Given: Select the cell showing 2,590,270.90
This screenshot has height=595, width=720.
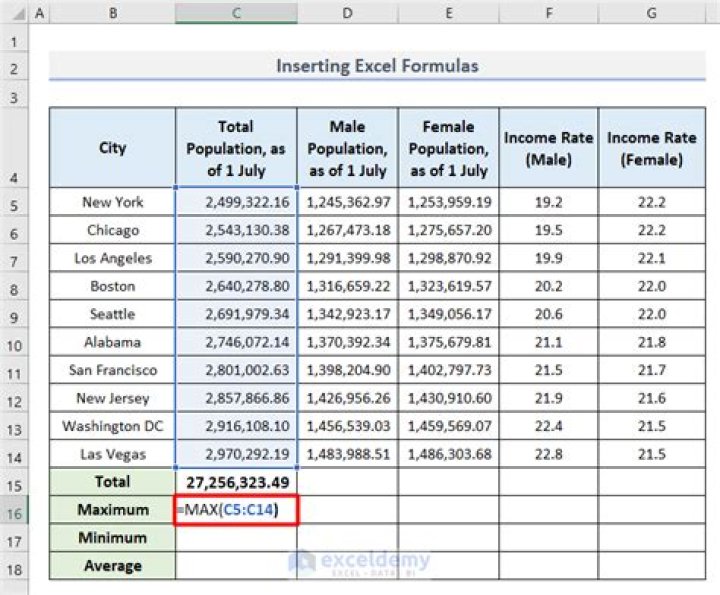Looking at the screenshot, I should click(x=236, y=258).
